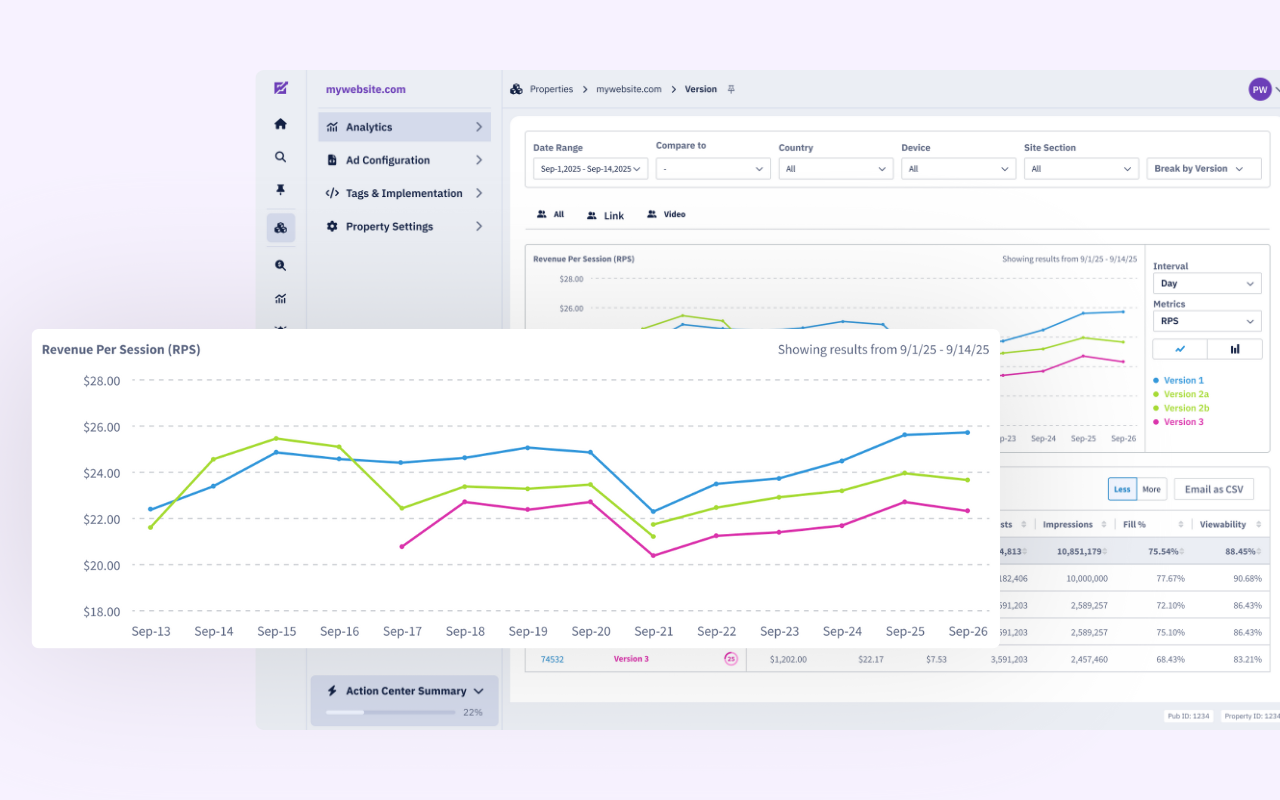Select the Video tab
Image resolution: width=1280 pixels, height=800 pixels.
pos(666,214)
